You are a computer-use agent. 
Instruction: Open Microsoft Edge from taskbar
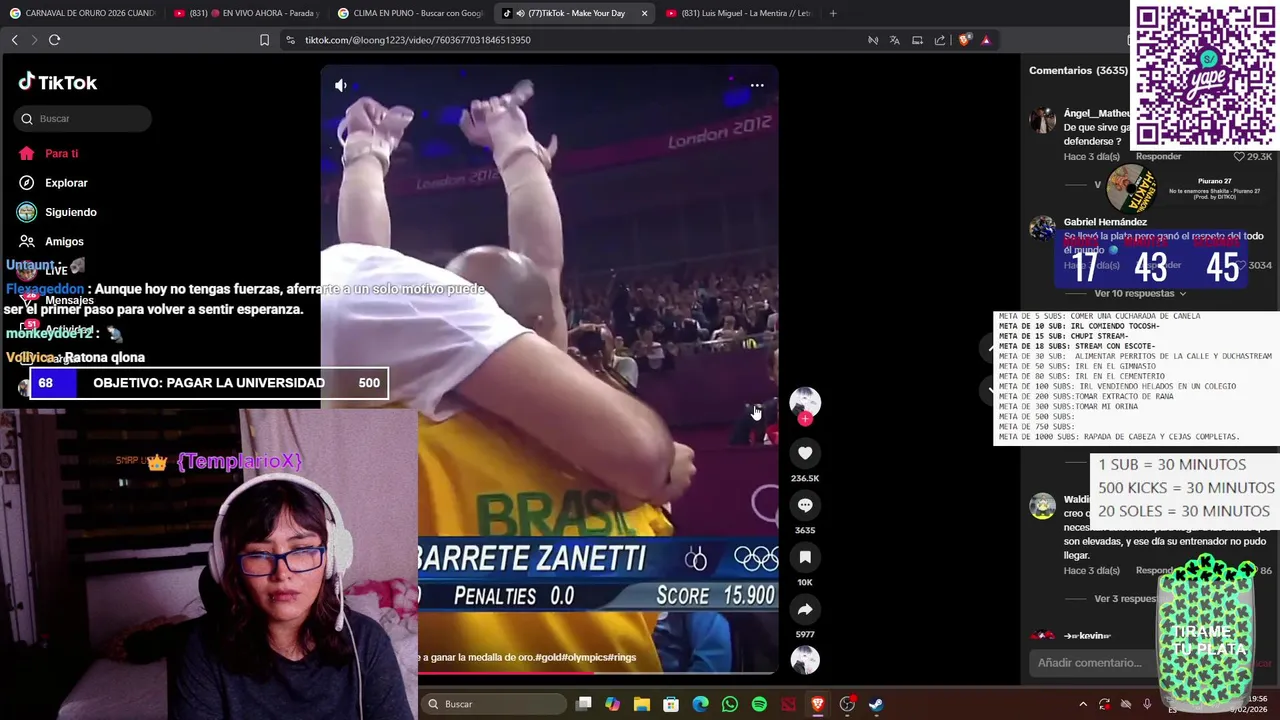700,704
